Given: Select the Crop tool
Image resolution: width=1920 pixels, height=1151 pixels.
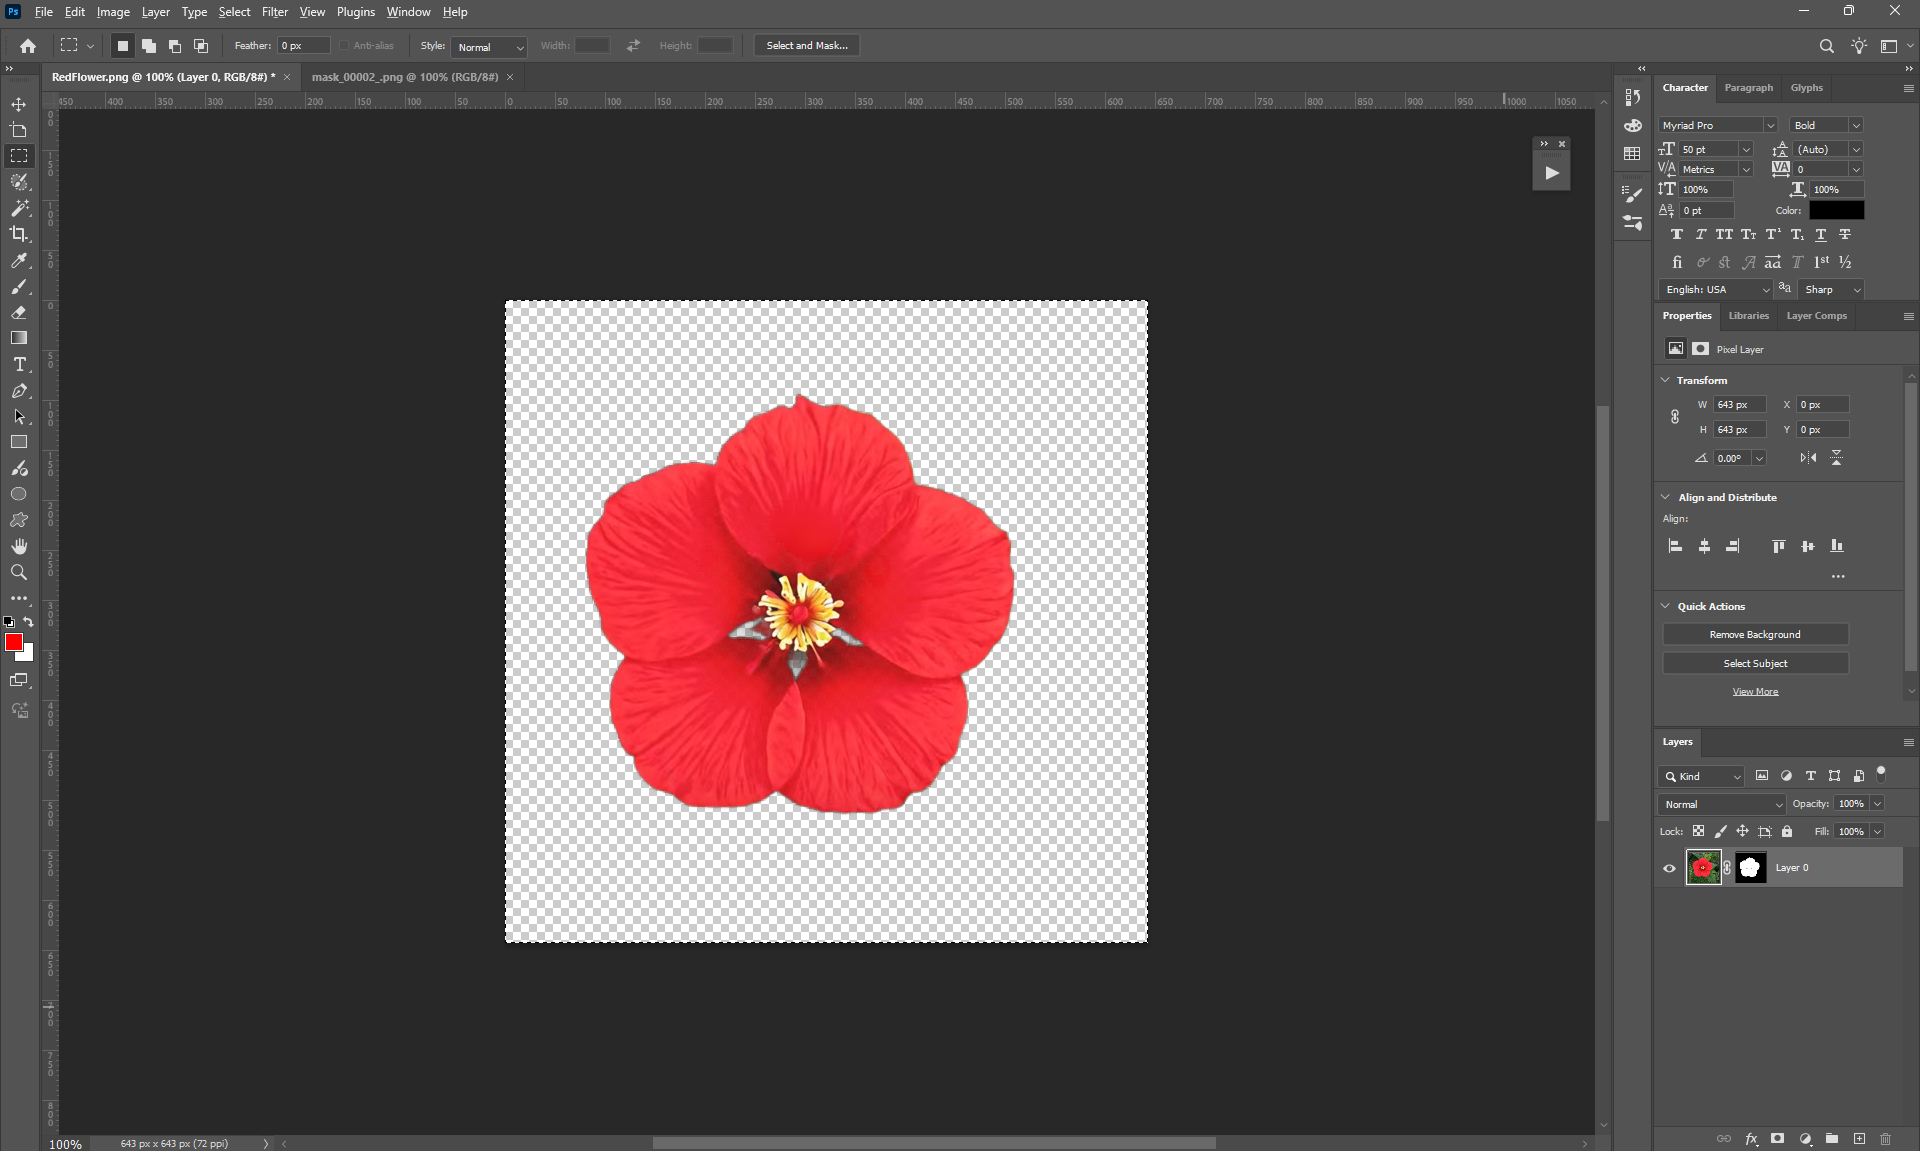Looking at the screenshot, I should point(19,234).
